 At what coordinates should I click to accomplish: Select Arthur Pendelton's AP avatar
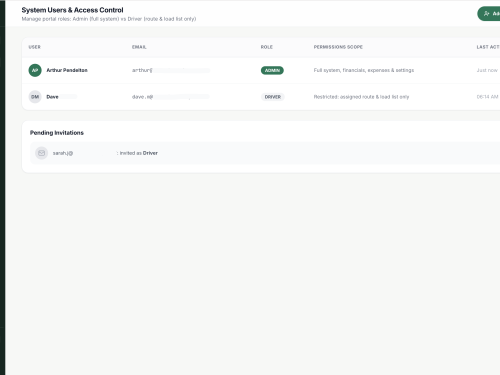35,70
